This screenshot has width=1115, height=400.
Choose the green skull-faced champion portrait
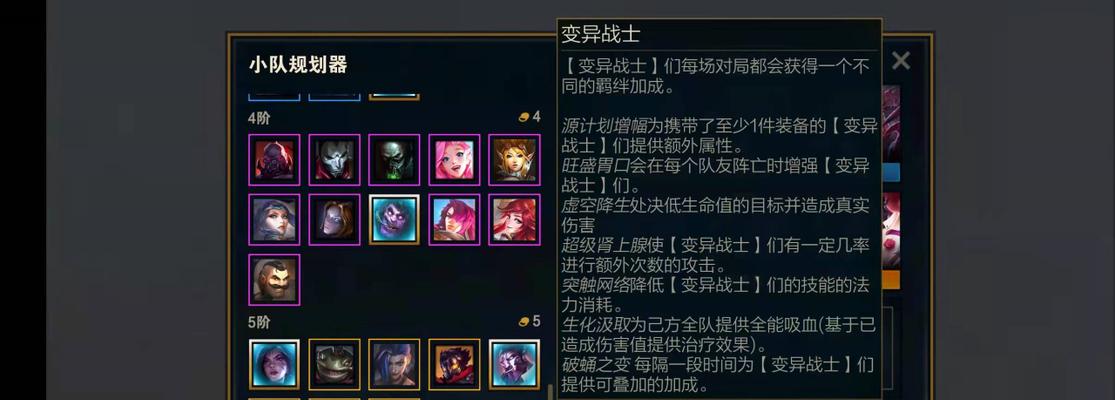[394, 160]
